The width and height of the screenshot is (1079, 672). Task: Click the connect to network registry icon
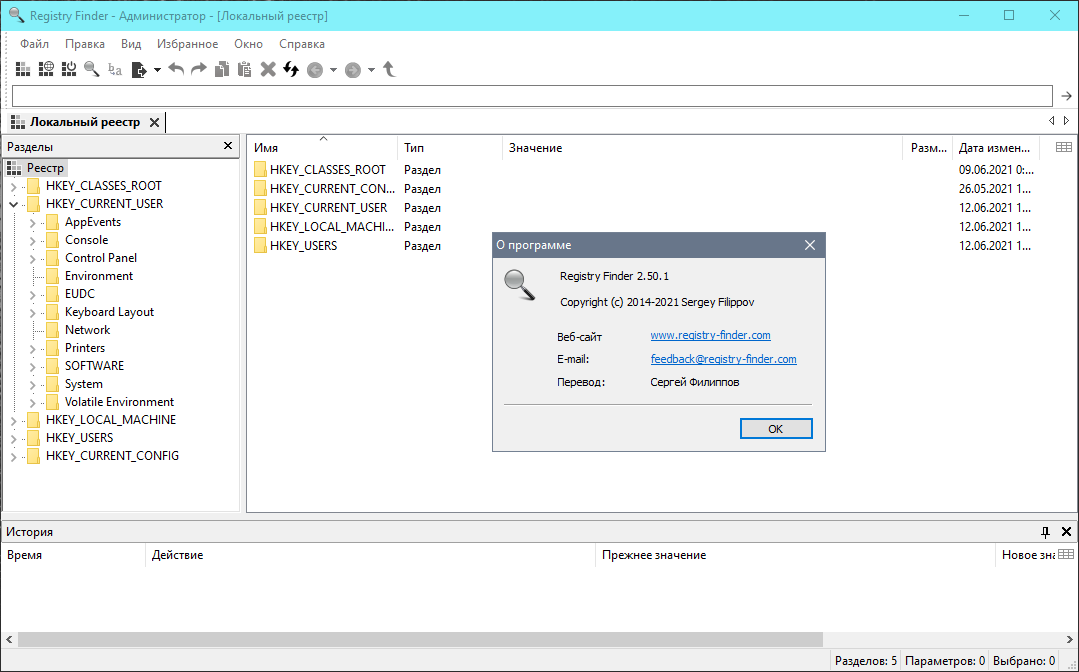46,69
